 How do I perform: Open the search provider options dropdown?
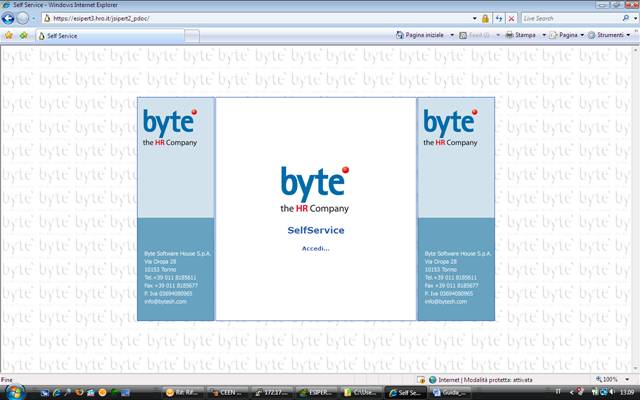coord(635,18)
